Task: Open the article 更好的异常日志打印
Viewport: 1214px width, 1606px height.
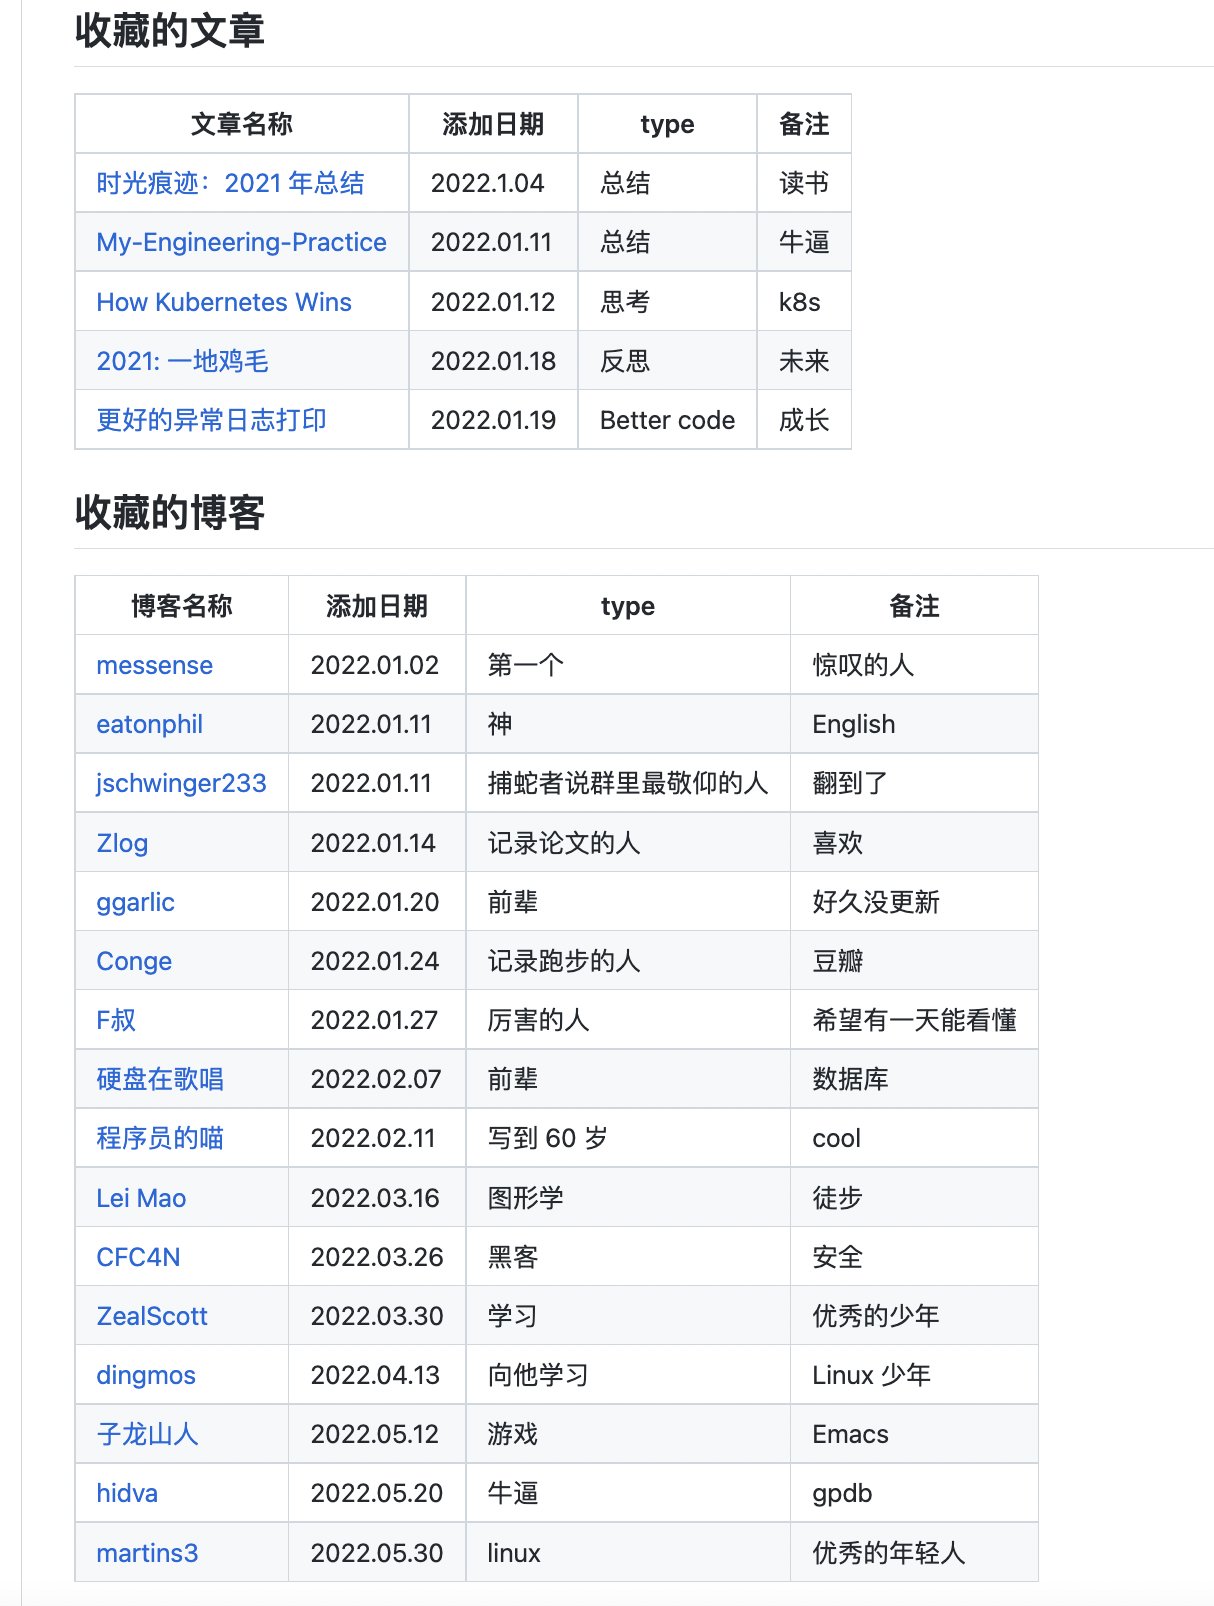Action: (211, 420)
